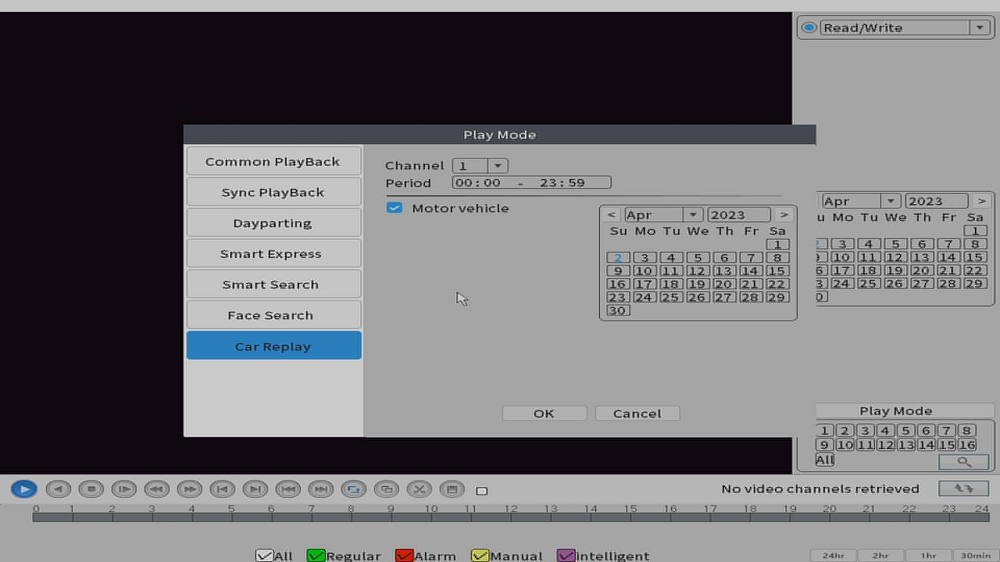Click the refresh arrows button
Screen dimensions: 1000x562
964,489
